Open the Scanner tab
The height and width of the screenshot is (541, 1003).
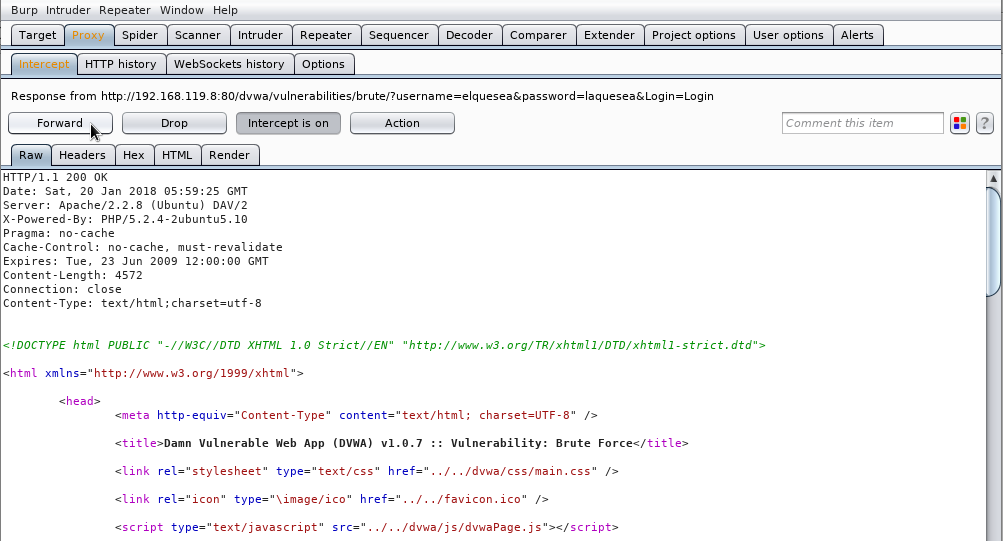point(198,35)
